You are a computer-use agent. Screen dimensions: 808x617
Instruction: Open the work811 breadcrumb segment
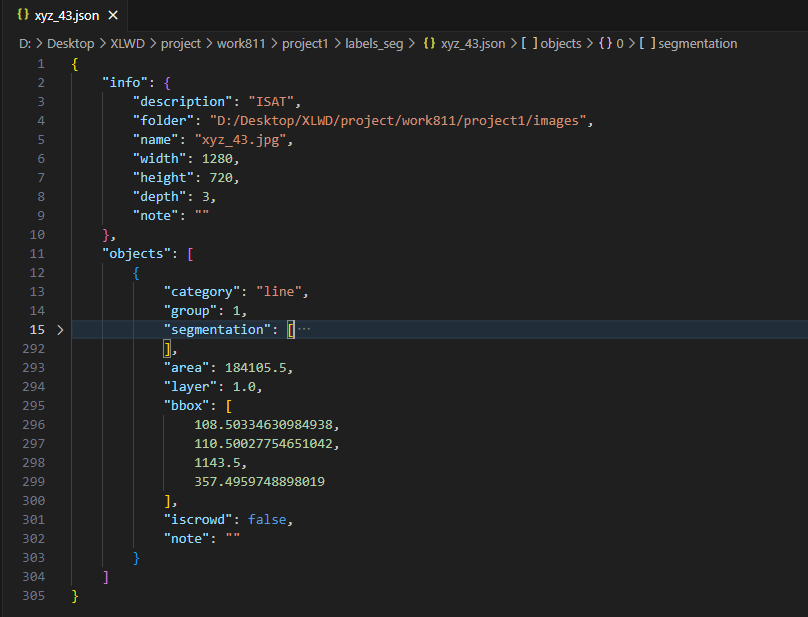pyautogui.click(x=241, y=44)
